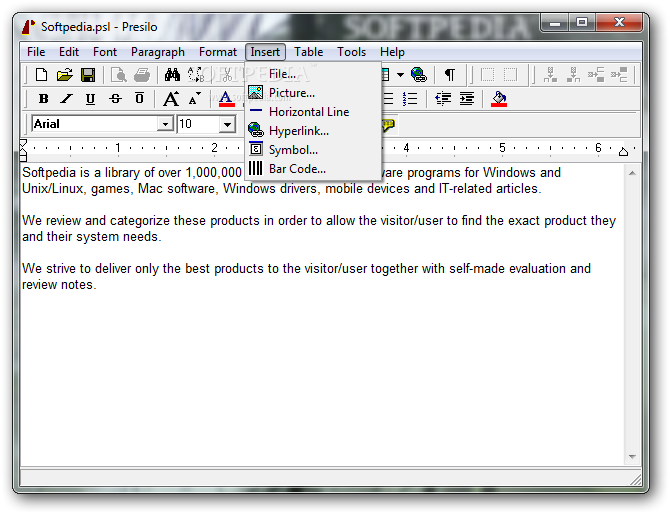Toggle Italic formatting
Image resolution: width=670 pixels, height=514 pixels.
pos(66,99)
